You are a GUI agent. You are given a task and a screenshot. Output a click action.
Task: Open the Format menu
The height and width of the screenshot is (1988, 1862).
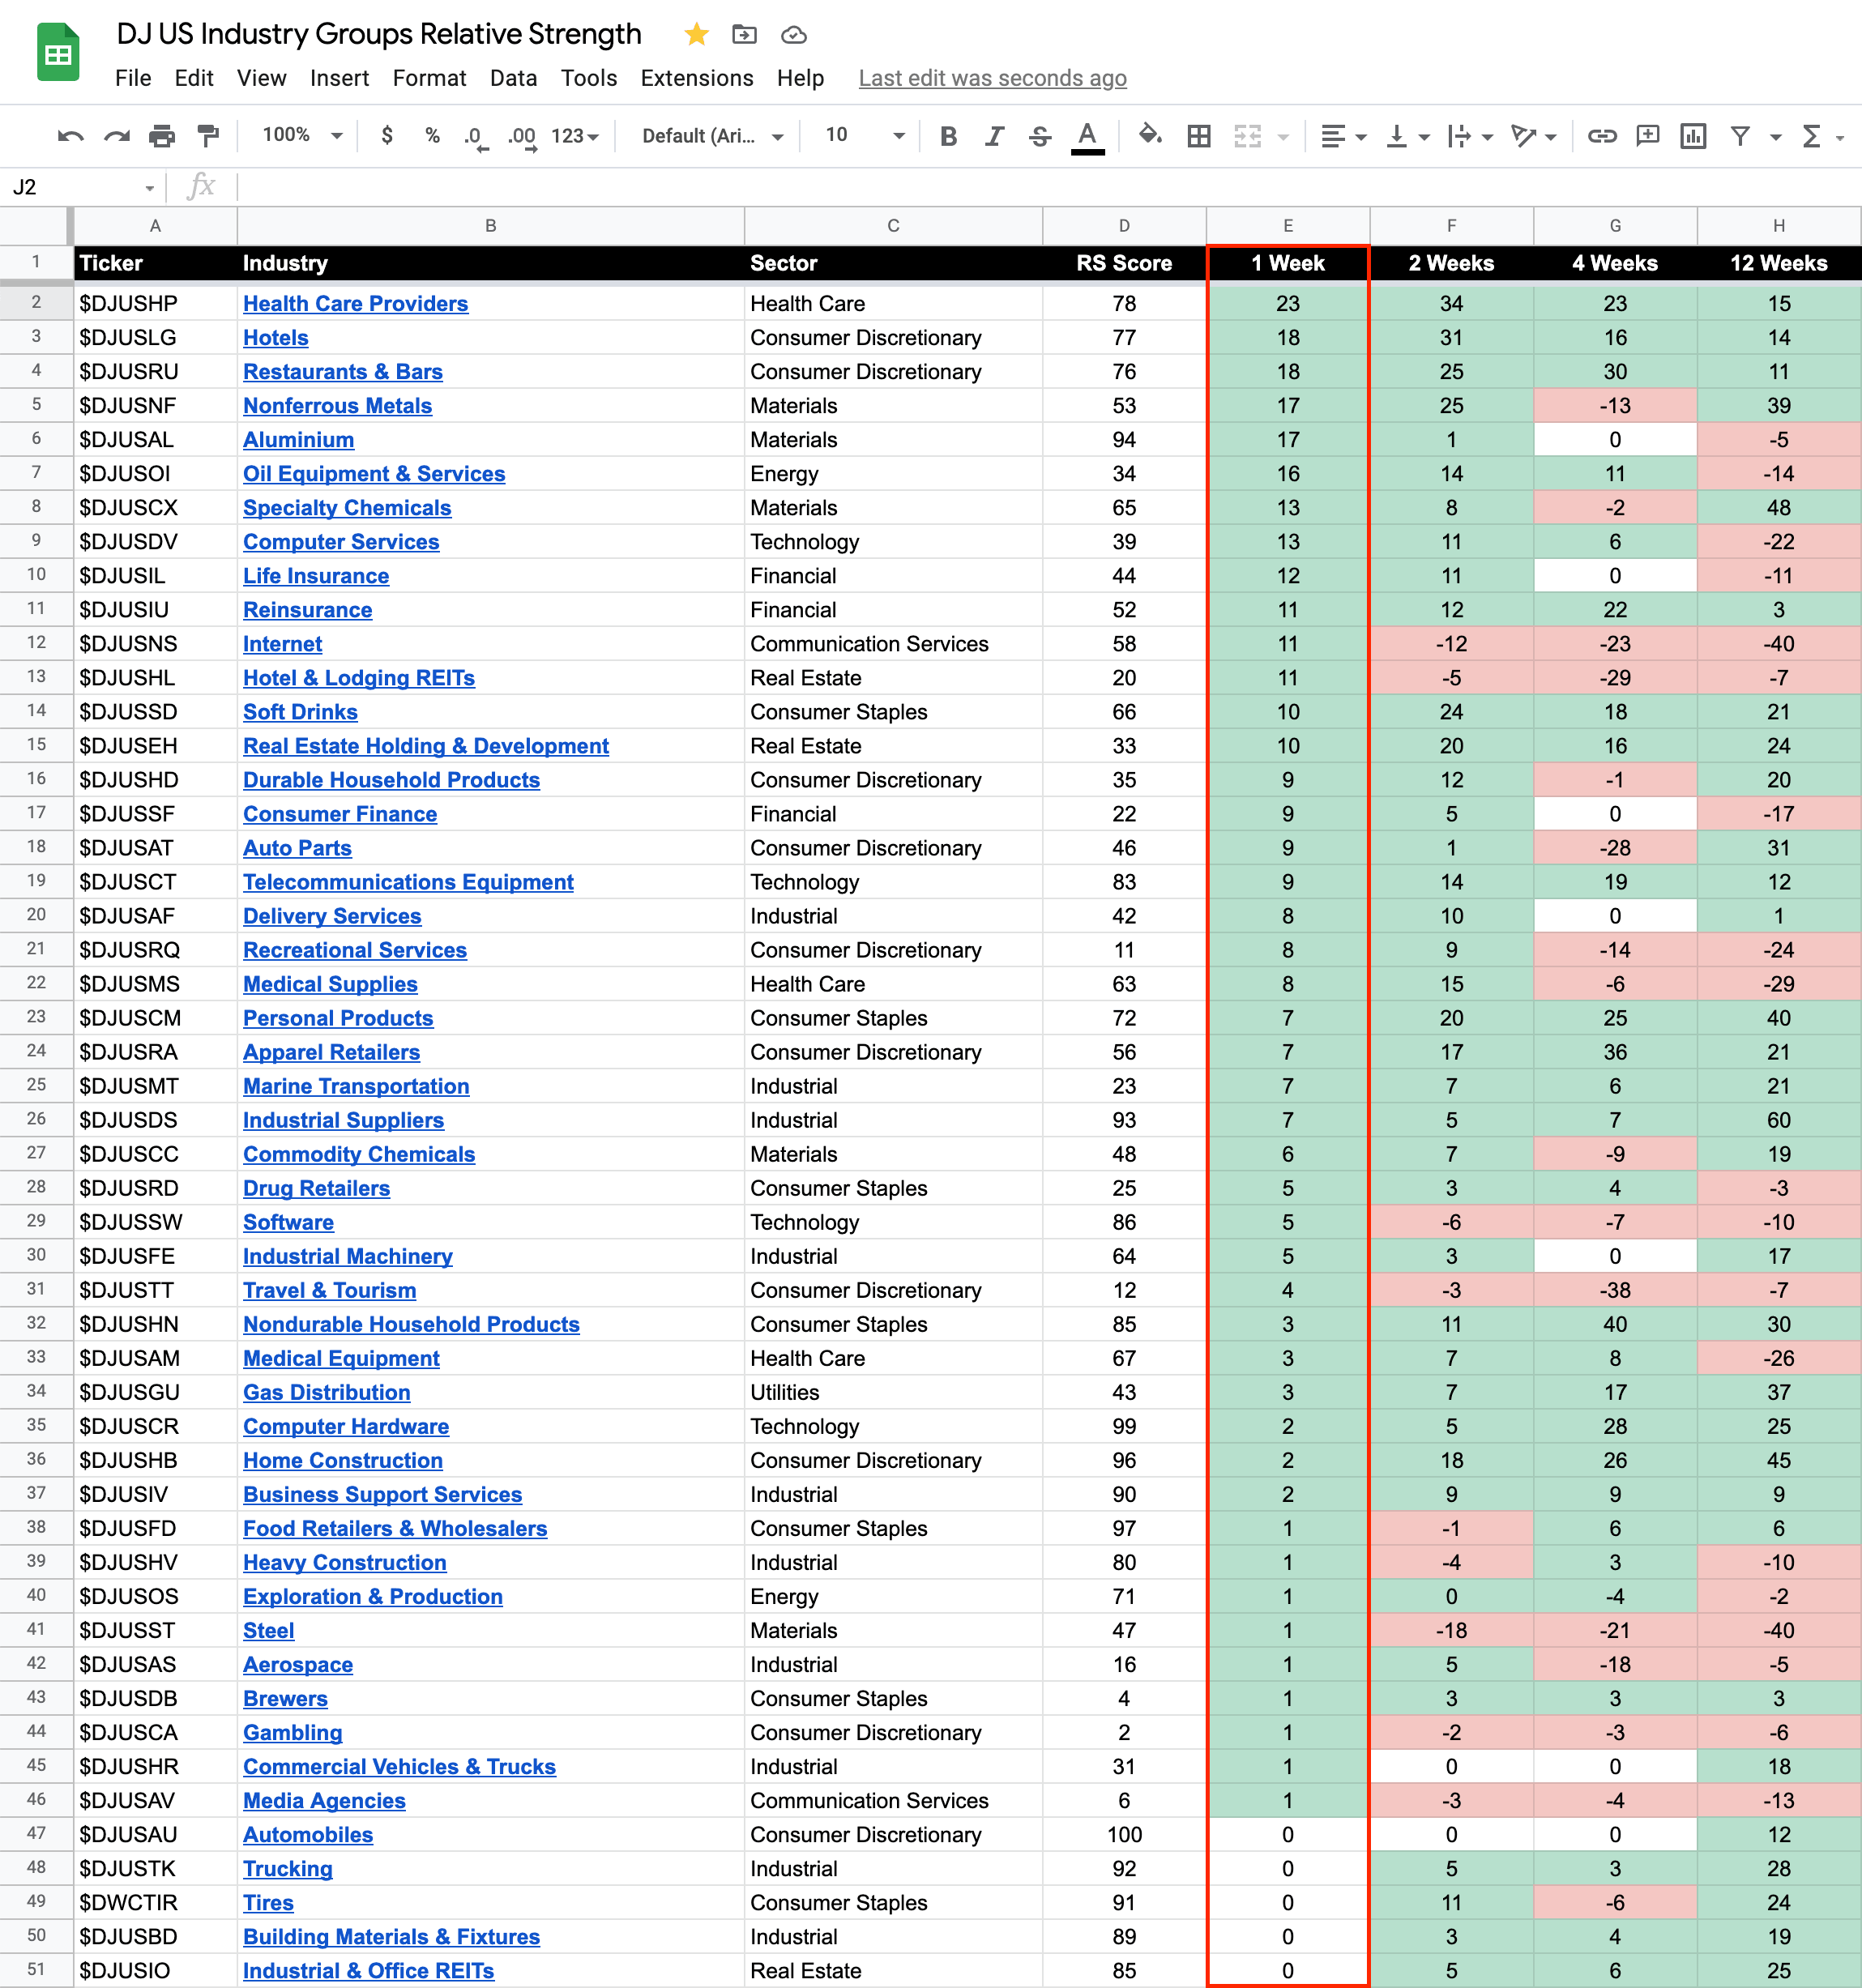pyautogui.click(x=429, y=78)
